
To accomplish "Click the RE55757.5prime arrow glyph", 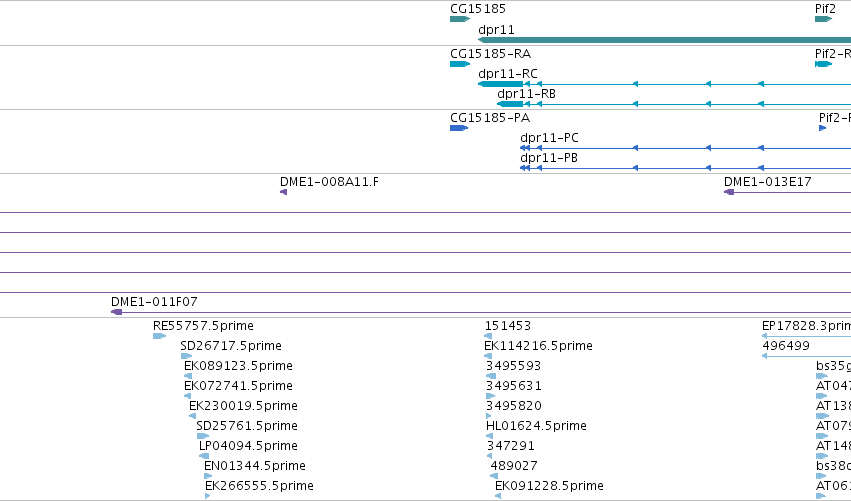I will click(x=159, y=336).
